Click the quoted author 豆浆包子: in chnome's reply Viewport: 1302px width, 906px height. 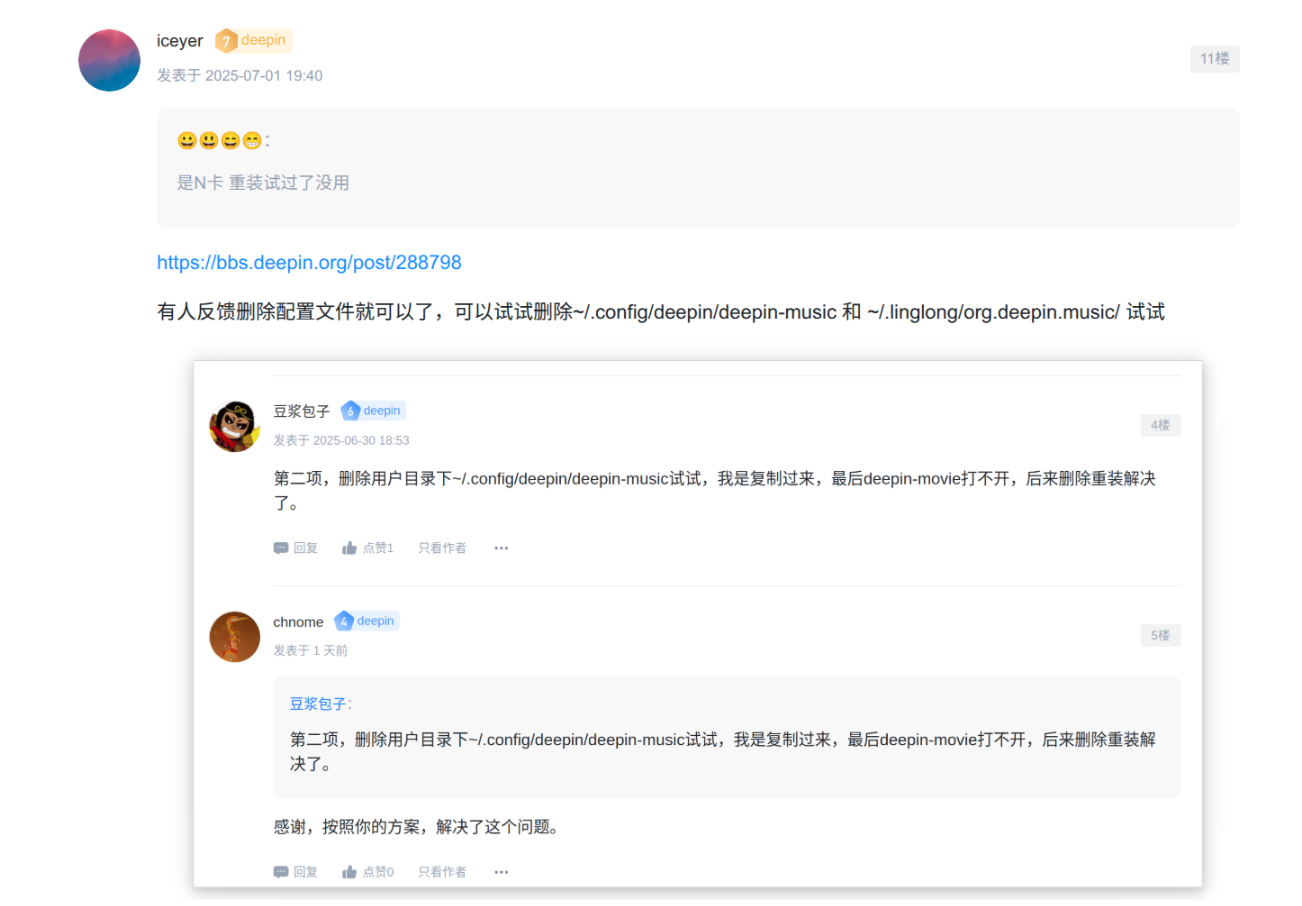321,704
